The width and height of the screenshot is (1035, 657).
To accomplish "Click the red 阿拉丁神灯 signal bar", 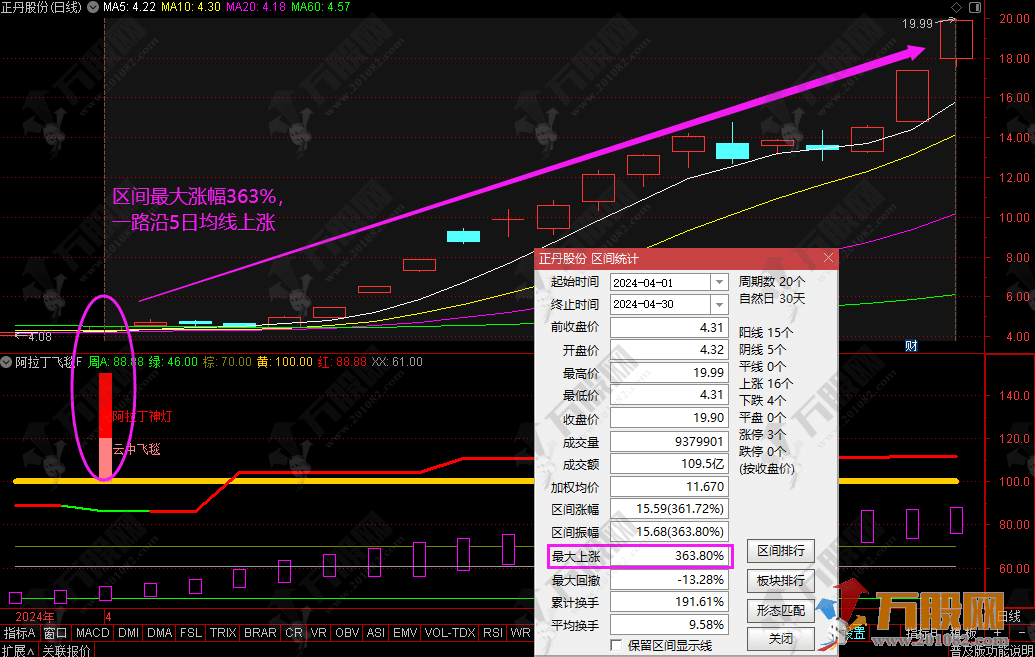I will click(106, 405).
